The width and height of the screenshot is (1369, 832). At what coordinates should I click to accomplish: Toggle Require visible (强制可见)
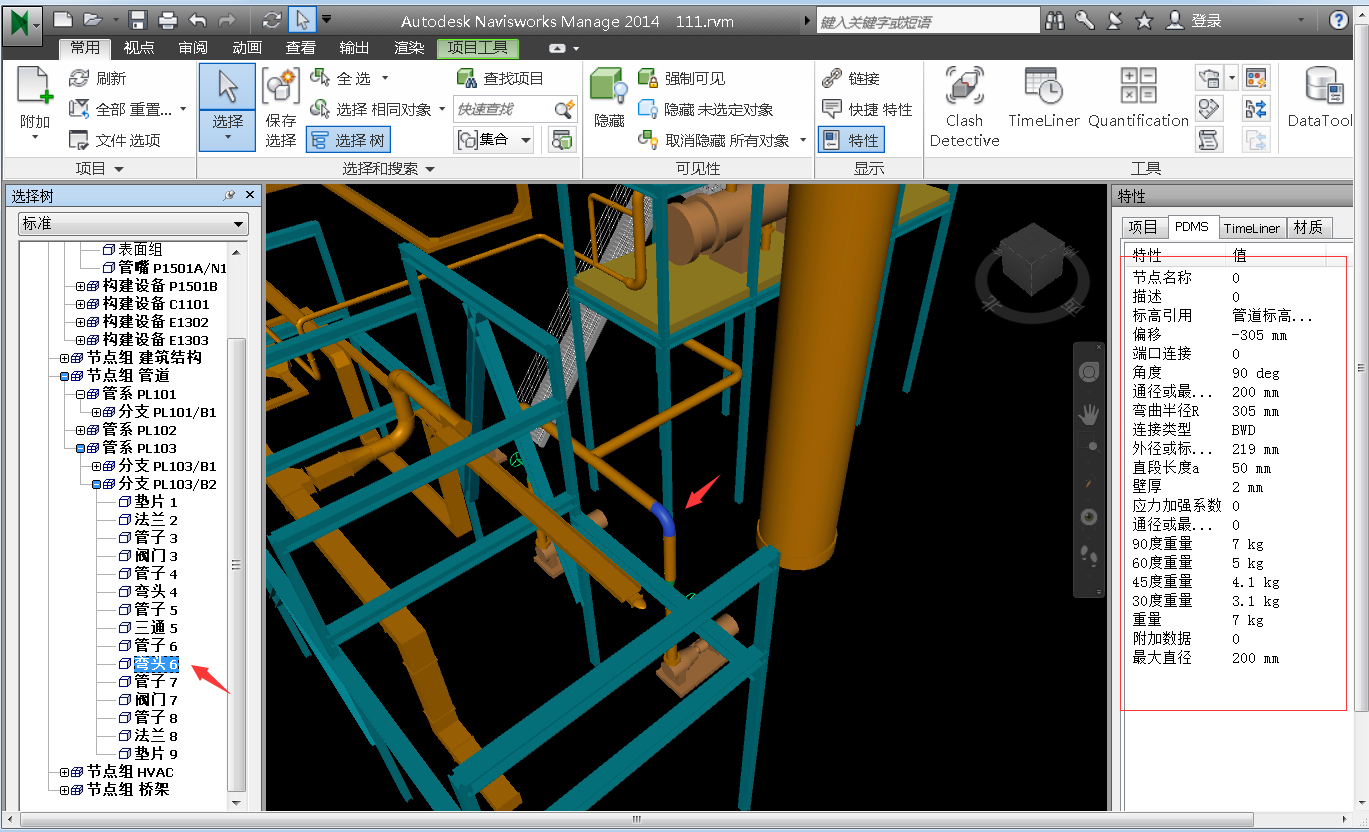[x=681, y=78]
